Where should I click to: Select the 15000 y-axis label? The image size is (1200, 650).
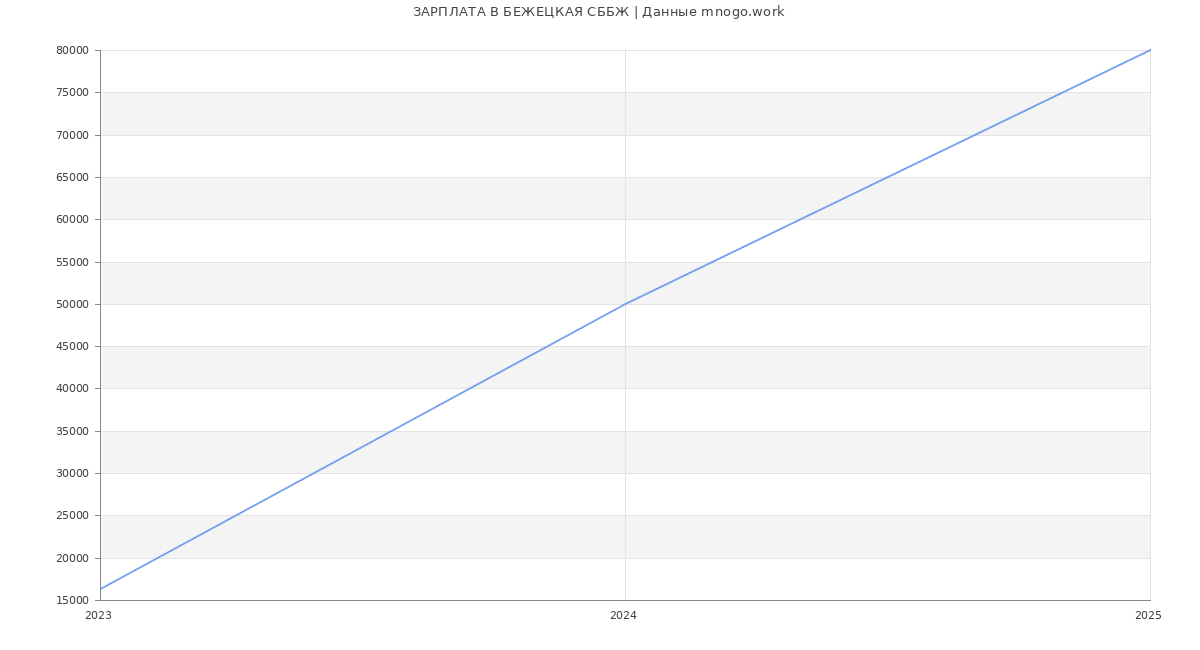(72, 601)
